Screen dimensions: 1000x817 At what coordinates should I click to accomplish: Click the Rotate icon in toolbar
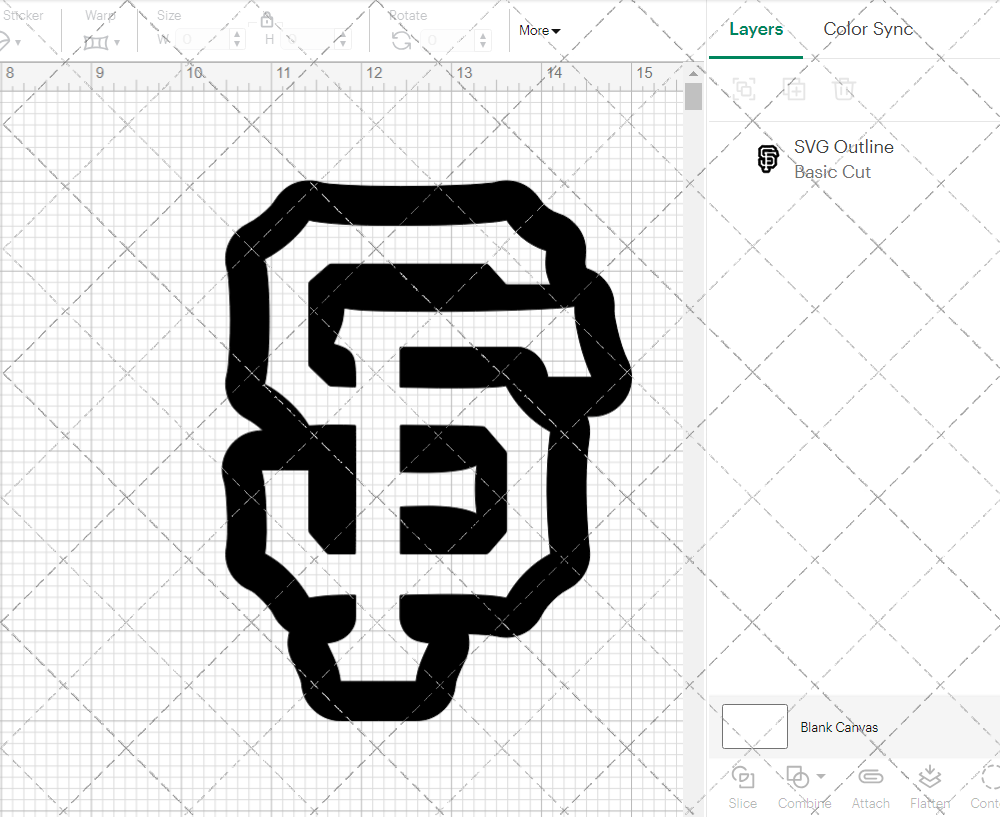pos(401,40)
